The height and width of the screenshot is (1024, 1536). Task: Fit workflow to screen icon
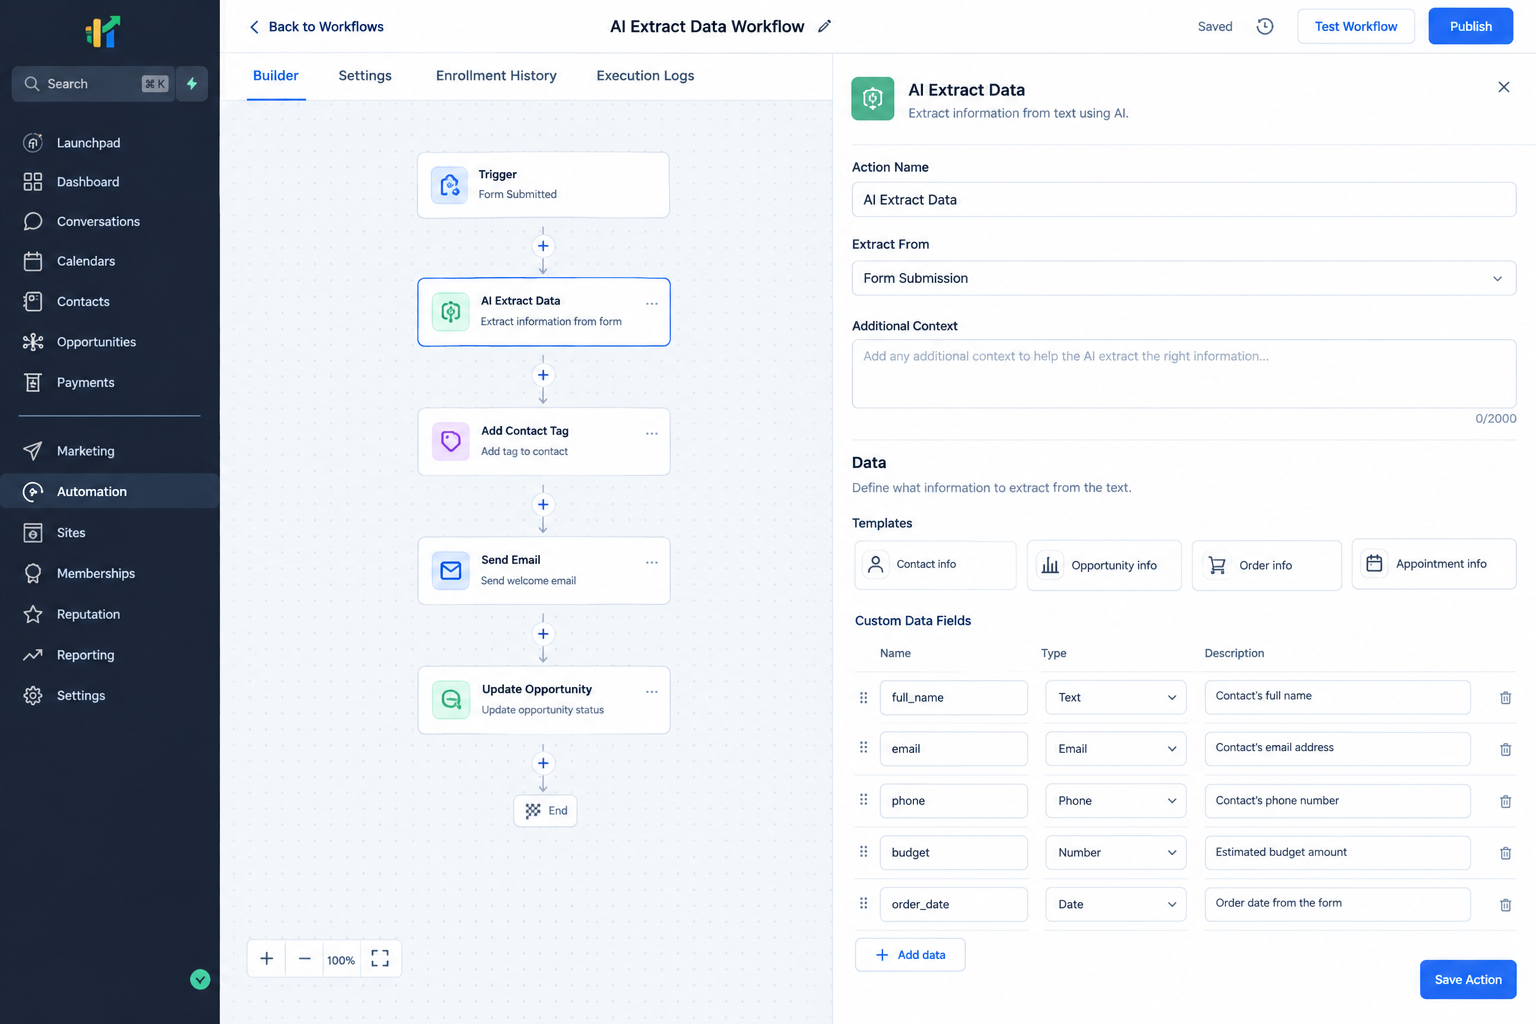coord(380,959)
